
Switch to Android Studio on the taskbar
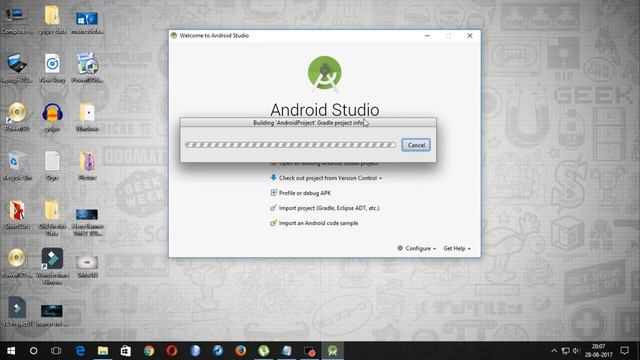pos(333,351)
